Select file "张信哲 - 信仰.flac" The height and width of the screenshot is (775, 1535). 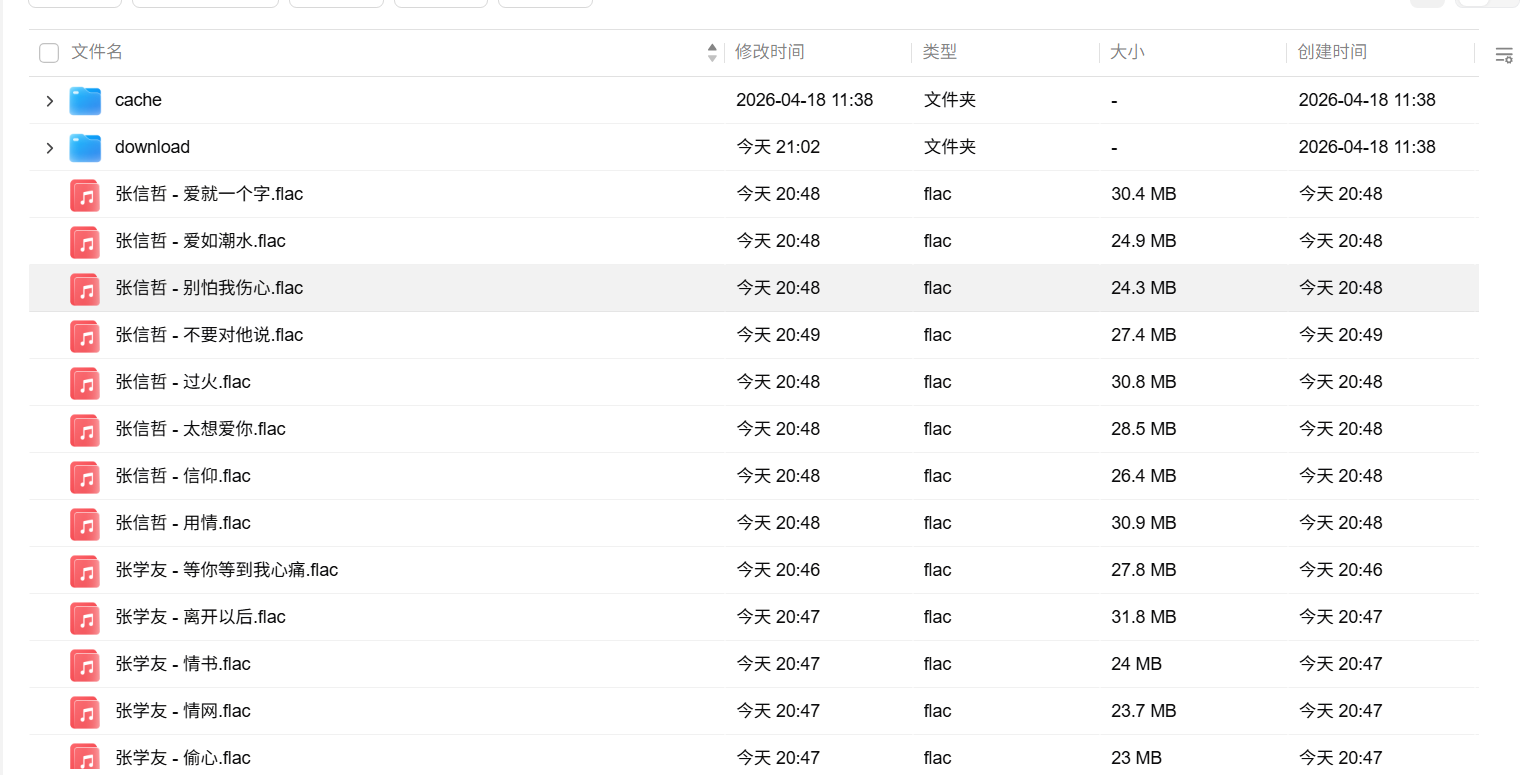tap(183, 476)
